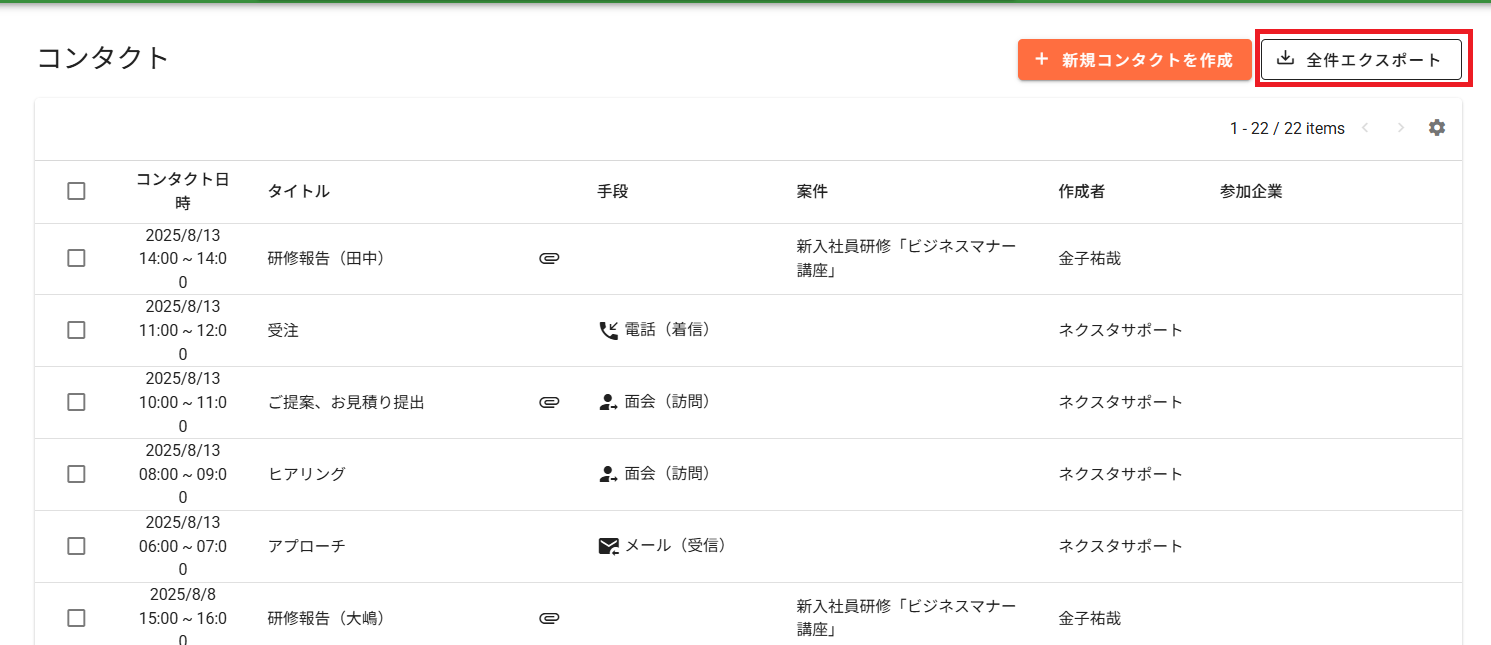
Task: Click 面会（訪問） person icon in ヒアリング row
Action: (608, 474)
